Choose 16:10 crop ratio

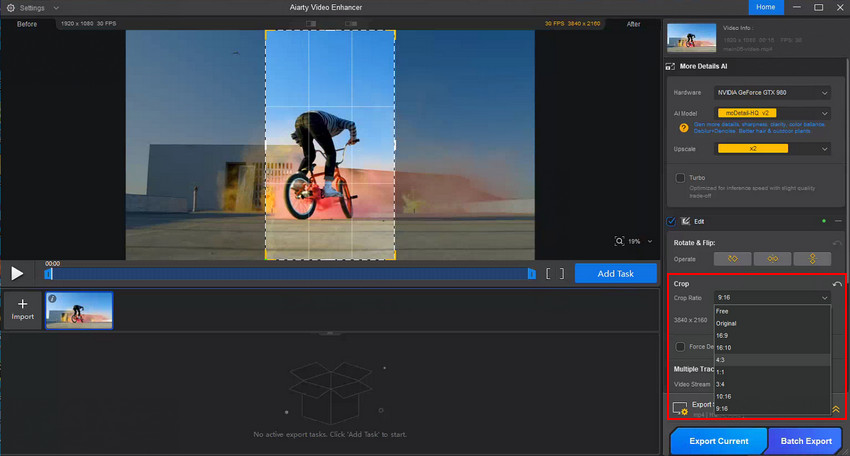772,348
